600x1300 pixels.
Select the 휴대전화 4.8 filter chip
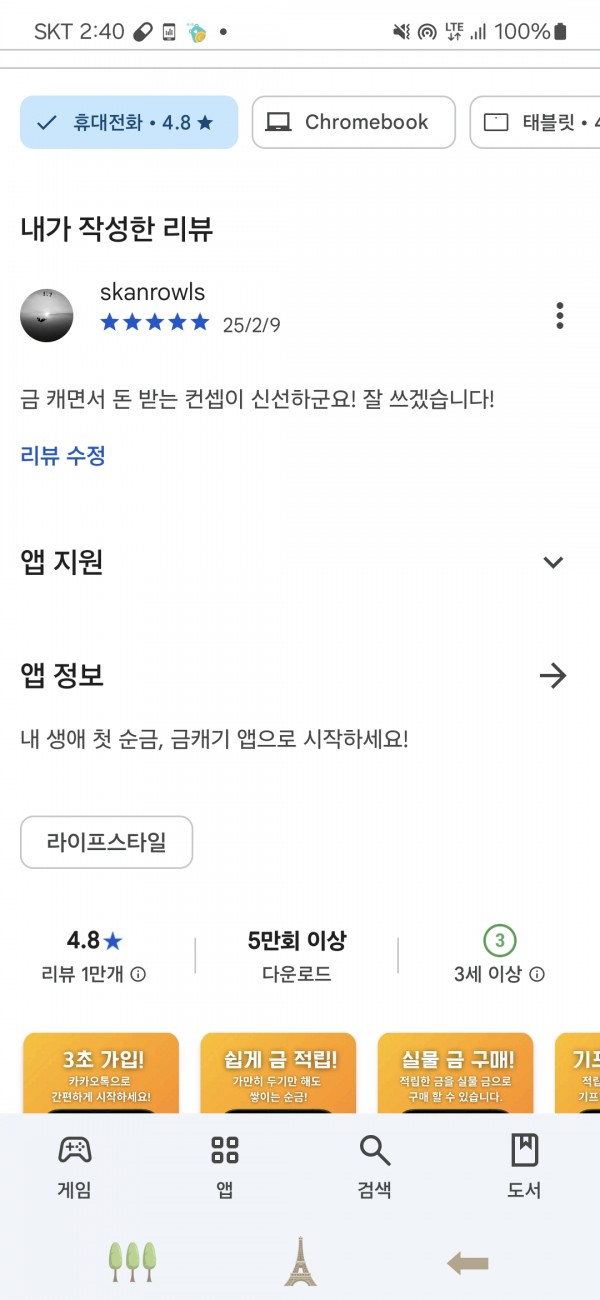pyautogui.click(x=129, y=122)
